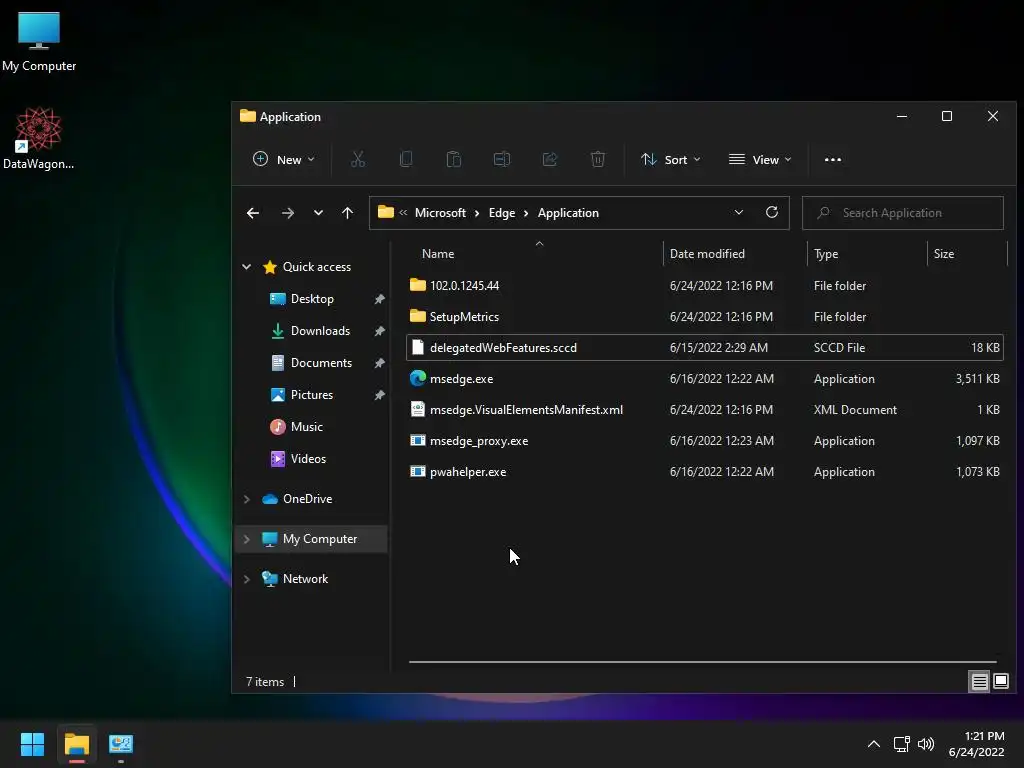Open the See more ellipsis menu
Viewport: 1024px width, 768px height.
833,159
